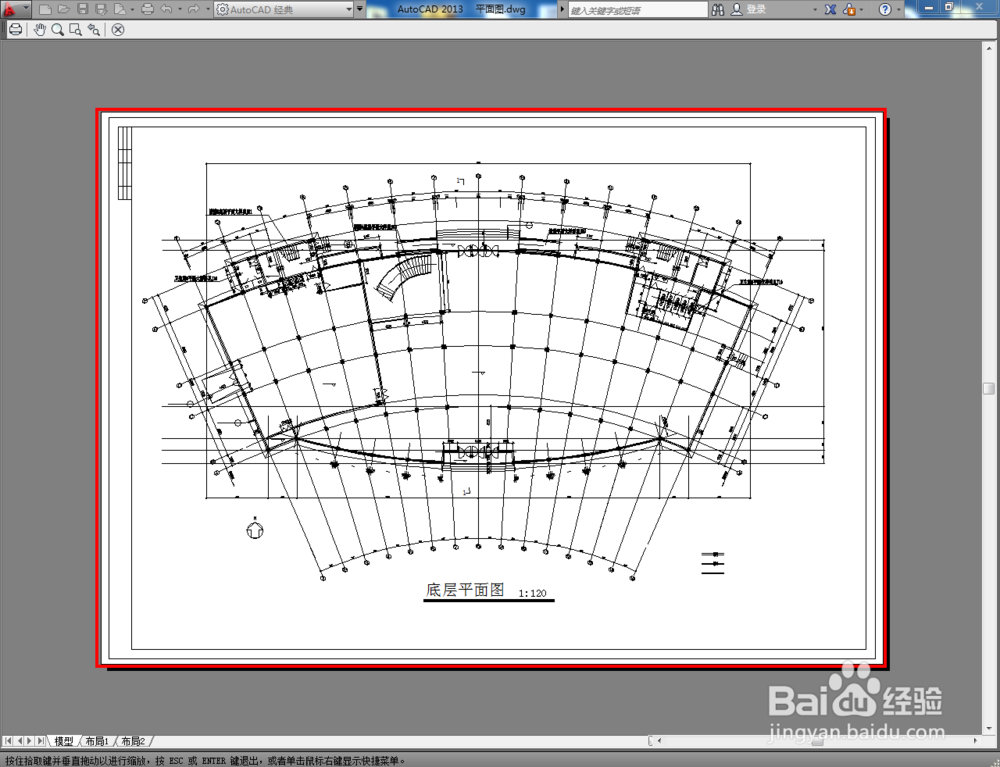
Task: Click the Stay Connected icon
Action: click(849, 10)
